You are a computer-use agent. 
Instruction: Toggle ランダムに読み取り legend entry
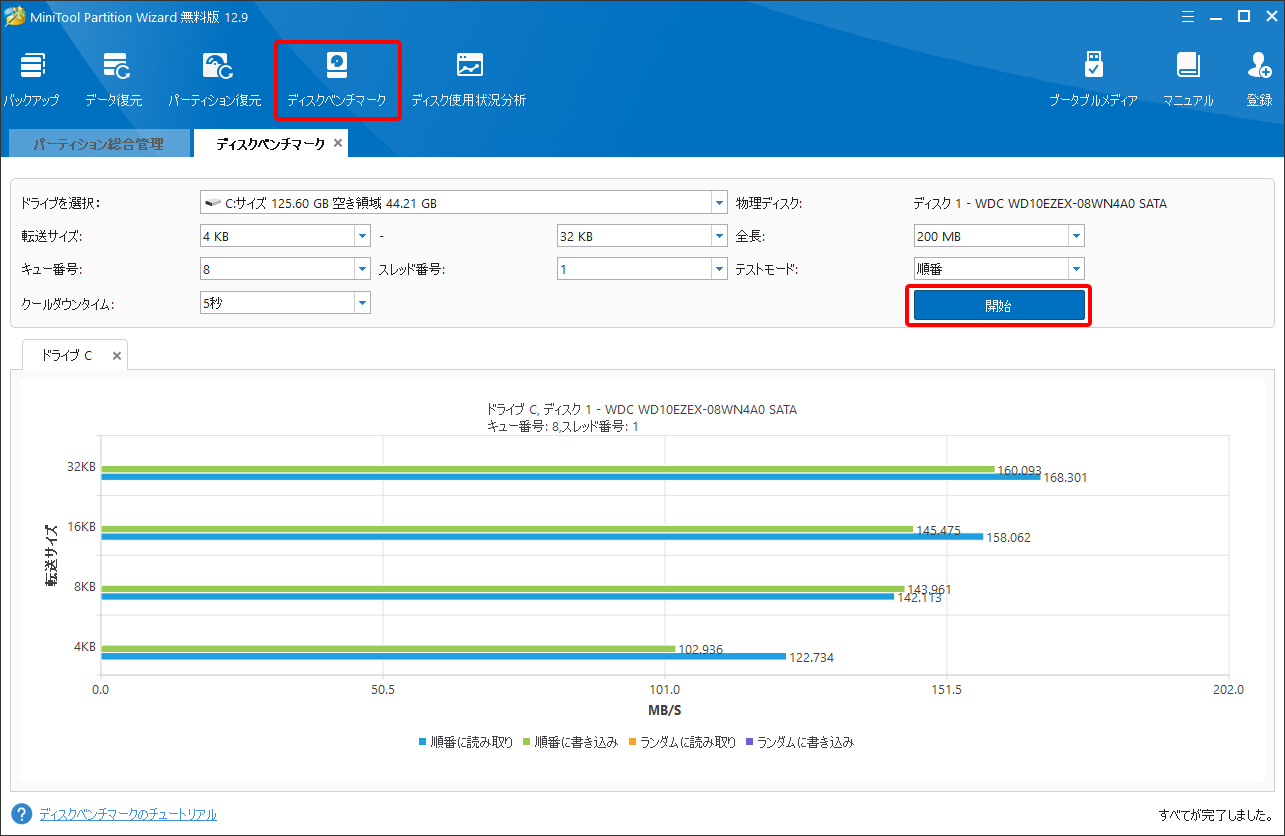click(683, 742)
